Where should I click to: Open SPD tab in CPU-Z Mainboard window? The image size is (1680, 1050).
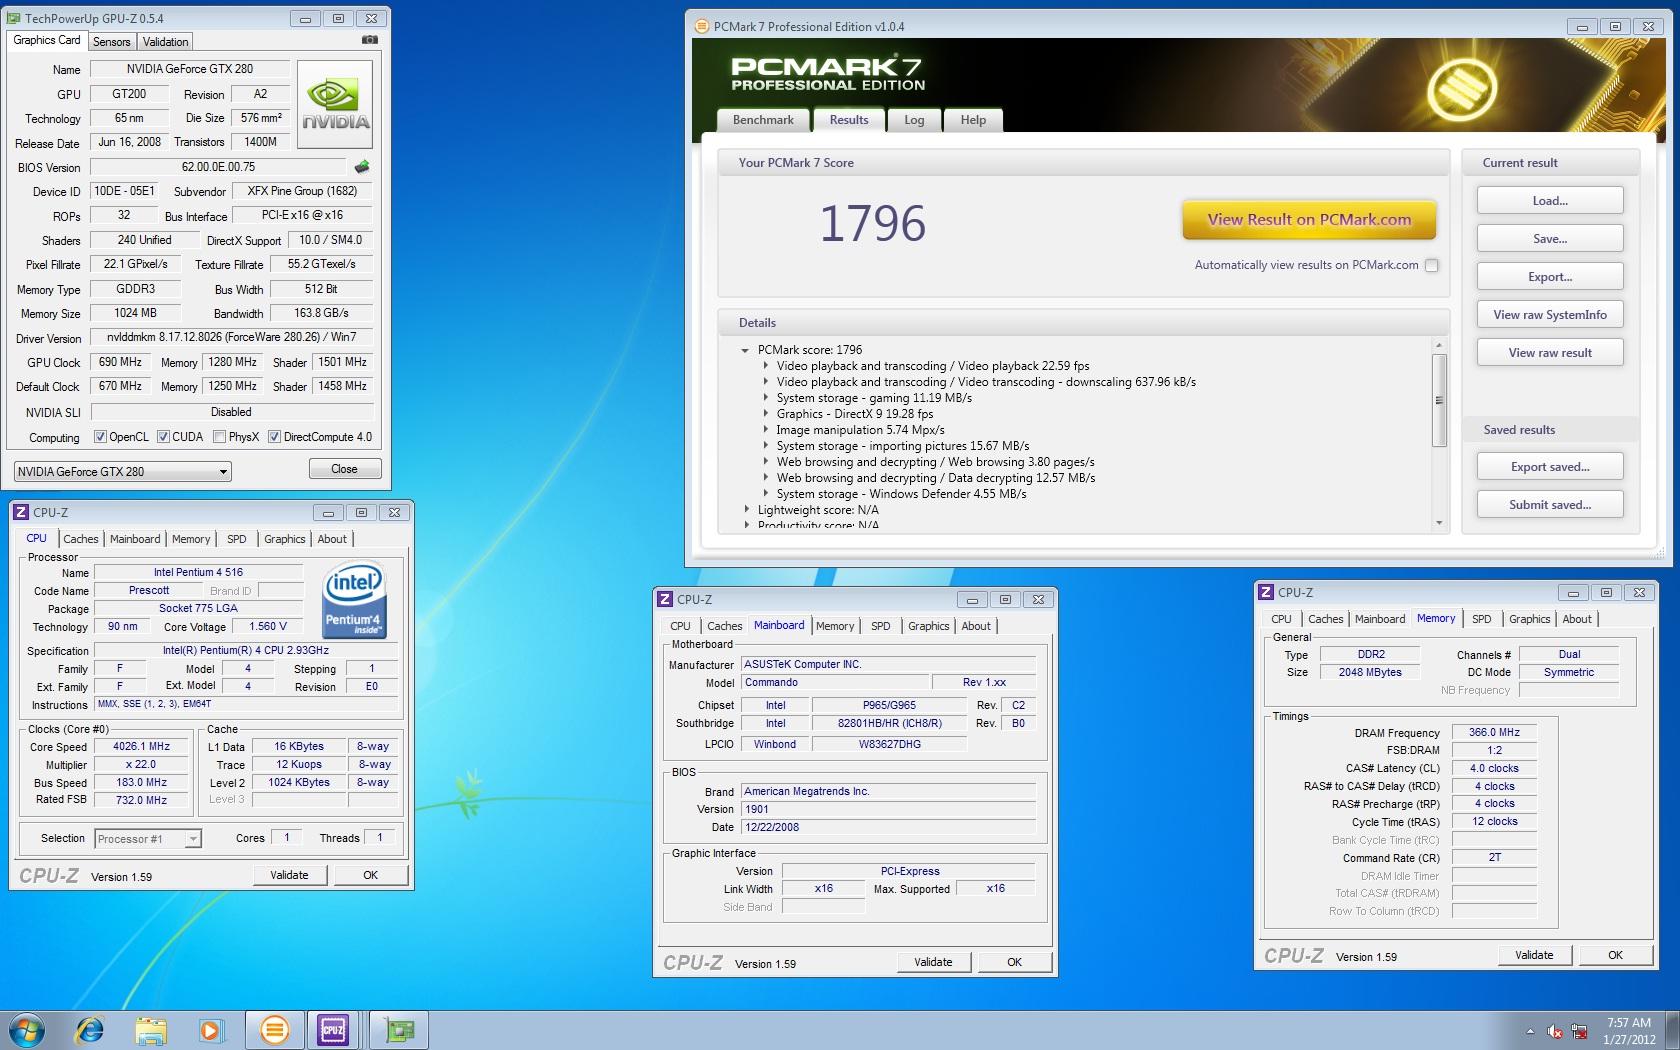[x=880, y=626]
